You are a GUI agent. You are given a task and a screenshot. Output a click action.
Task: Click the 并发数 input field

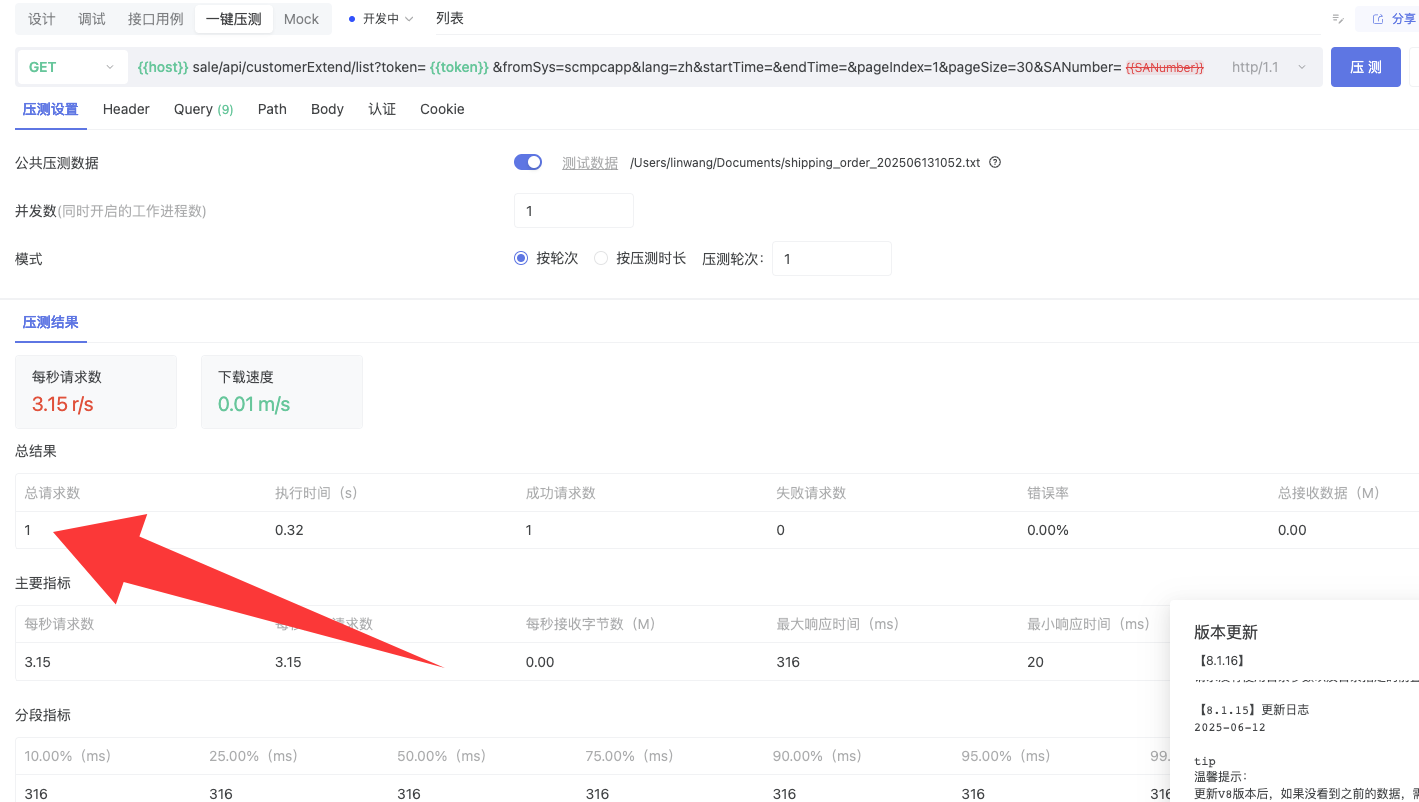574,211
